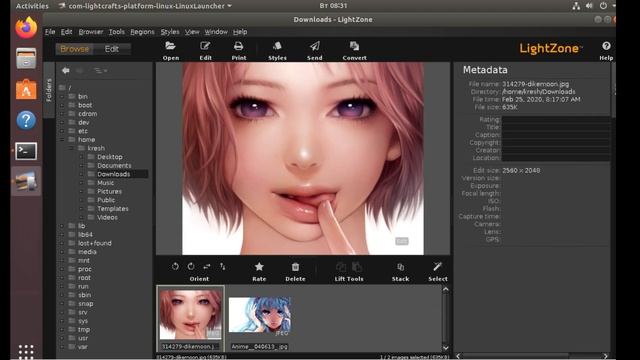640x360 pixels.
Task: Go forward using folder navigation right arrow
Action: coord(80,71)
